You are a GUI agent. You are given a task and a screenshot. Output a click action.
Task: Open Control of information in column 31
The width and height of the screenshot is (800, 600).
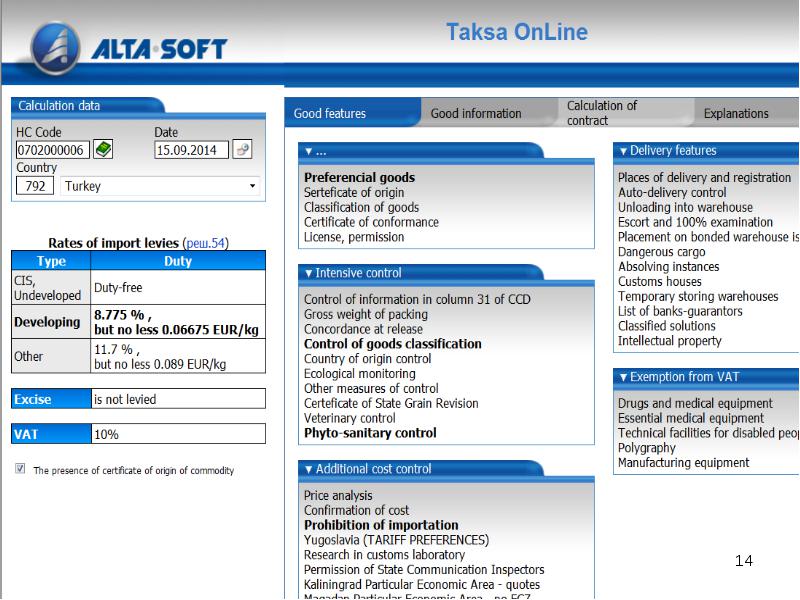417,299
